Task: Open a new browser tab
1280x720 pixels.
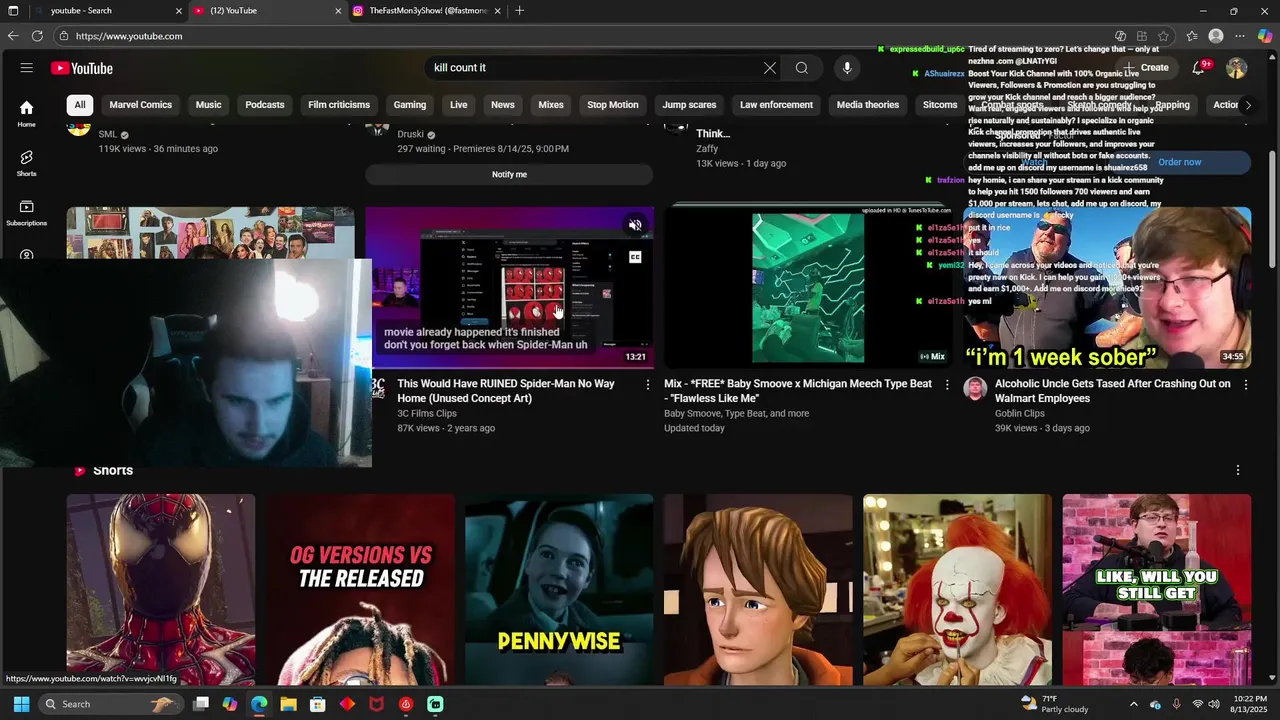Action: pos(519,11)
